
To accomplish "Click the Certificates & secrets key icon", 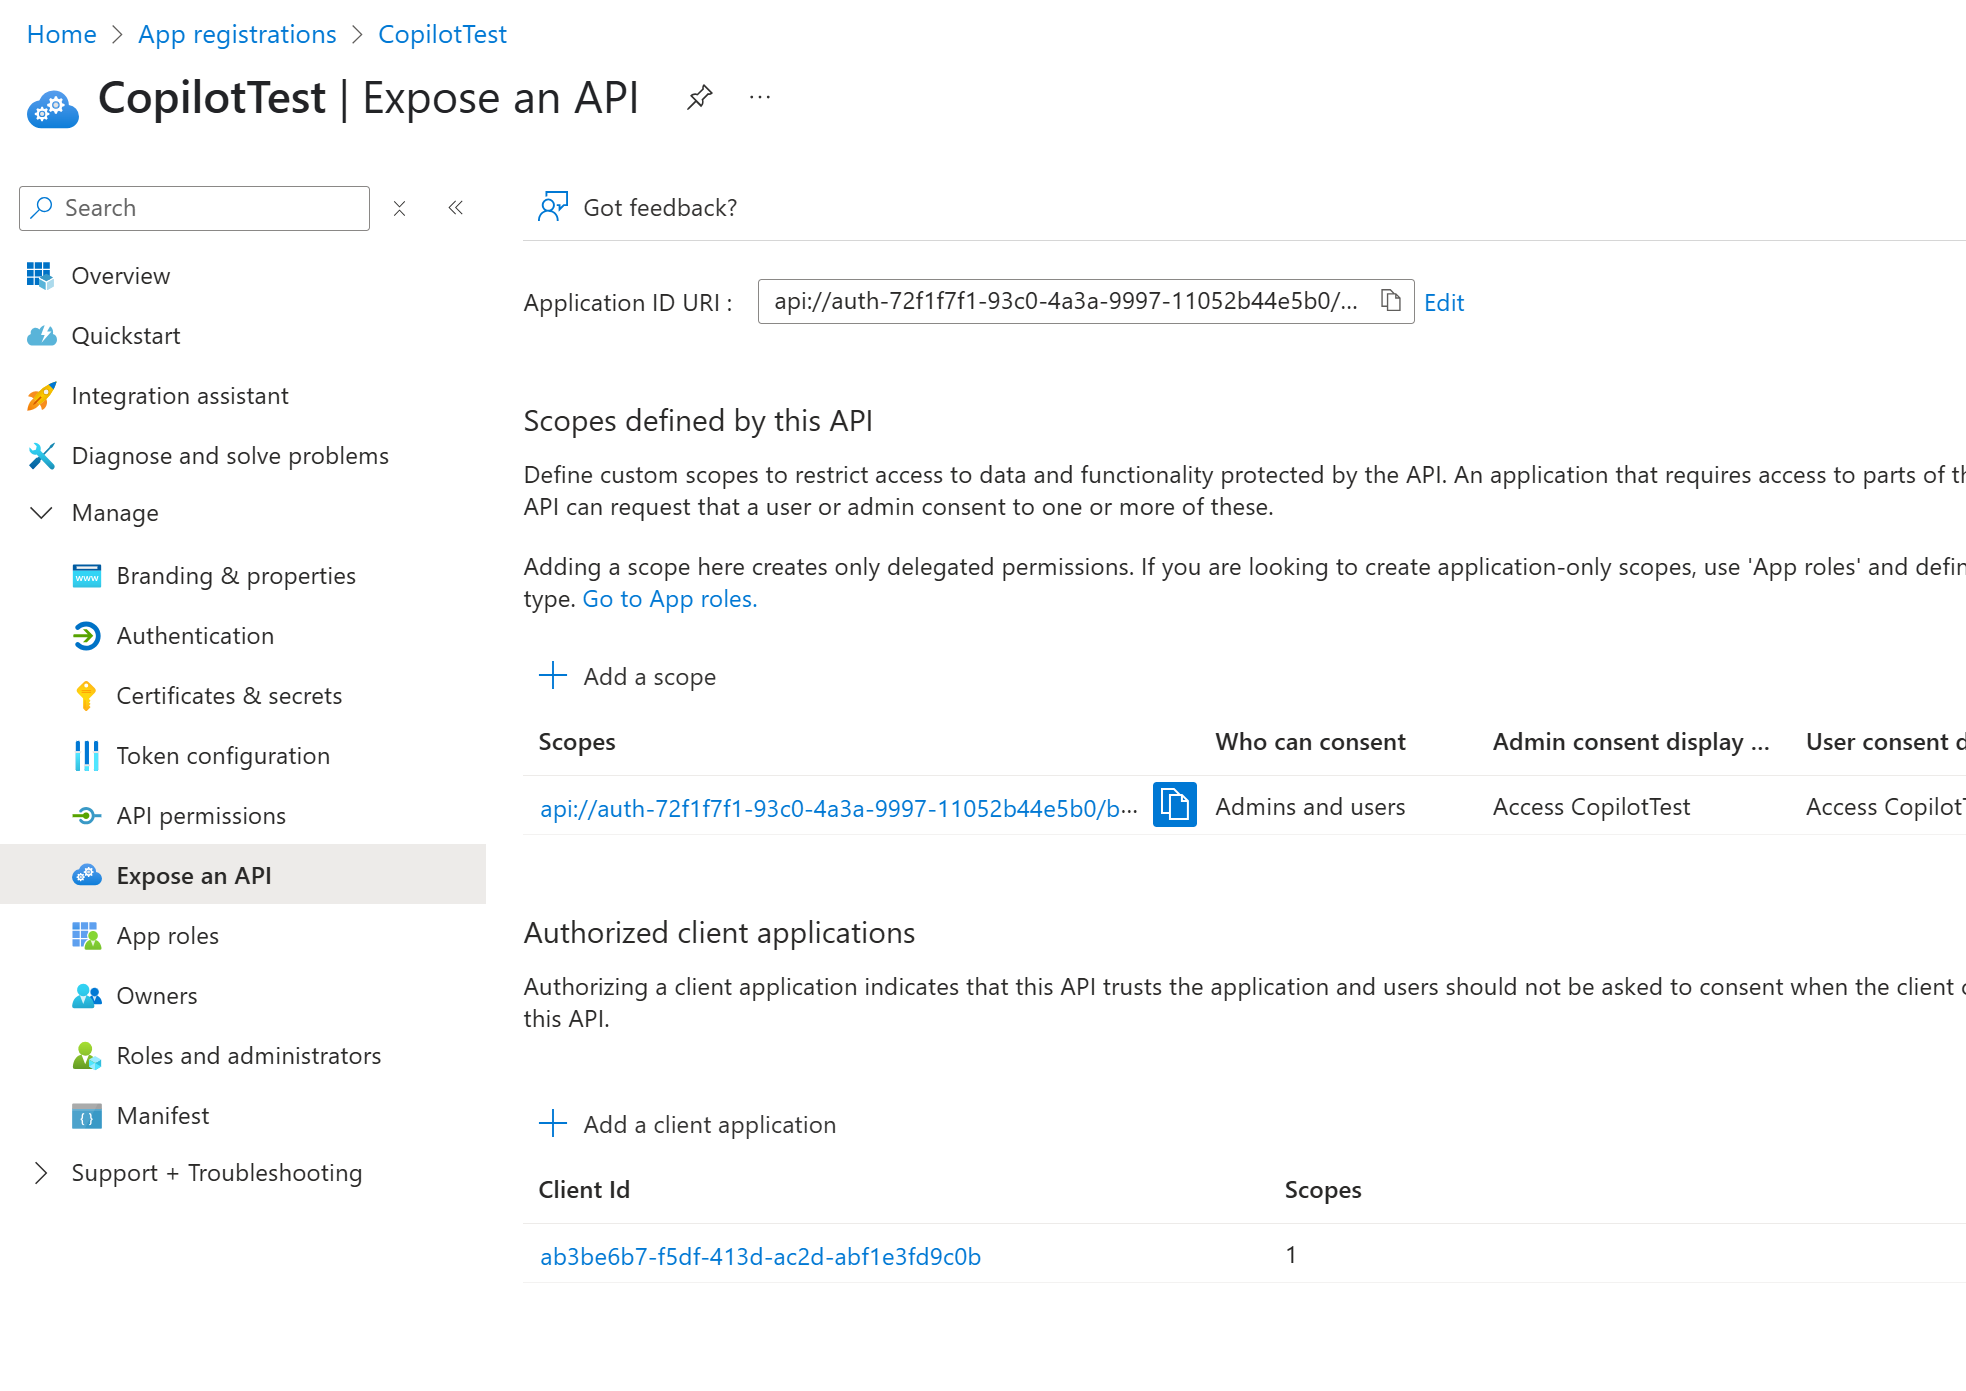I will click(87, 696).
